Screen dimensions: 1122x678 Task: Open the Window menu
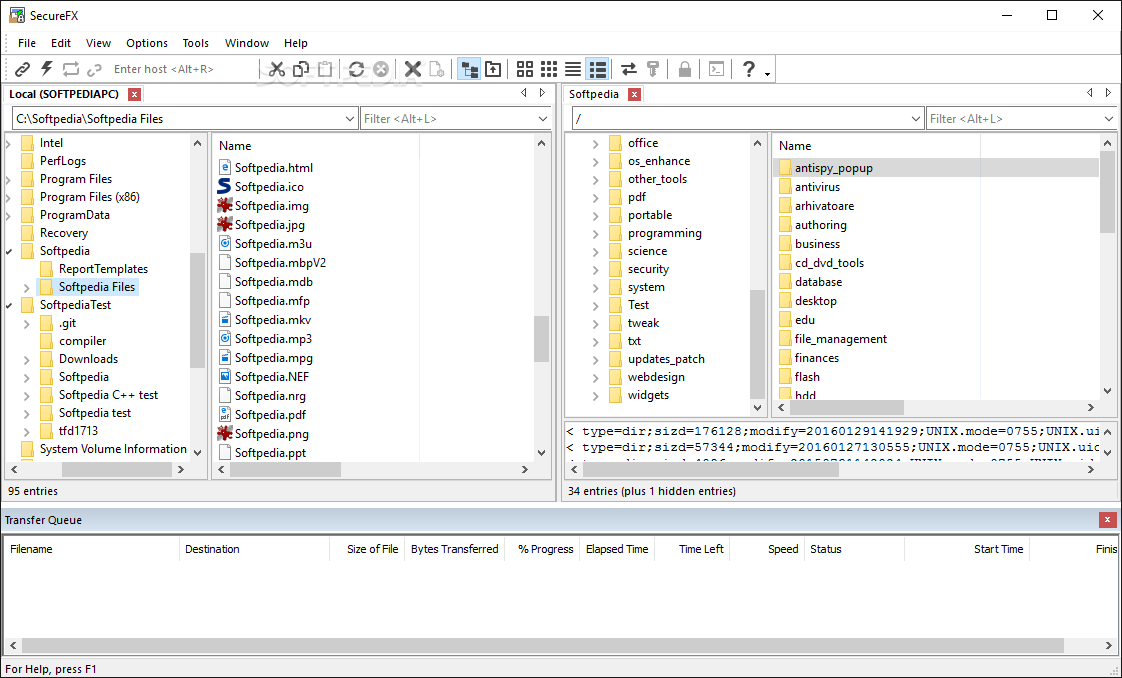247,43
